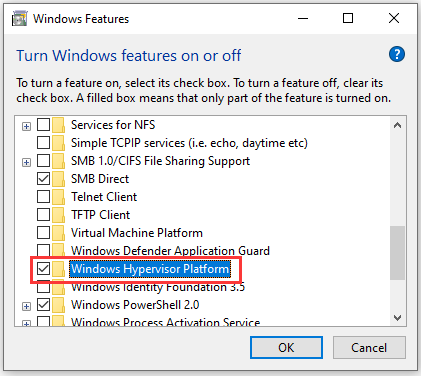Screen dimensions: 421x376
Task: Check the Simple TCPIP services checkbox
Action: click(43, 143)
